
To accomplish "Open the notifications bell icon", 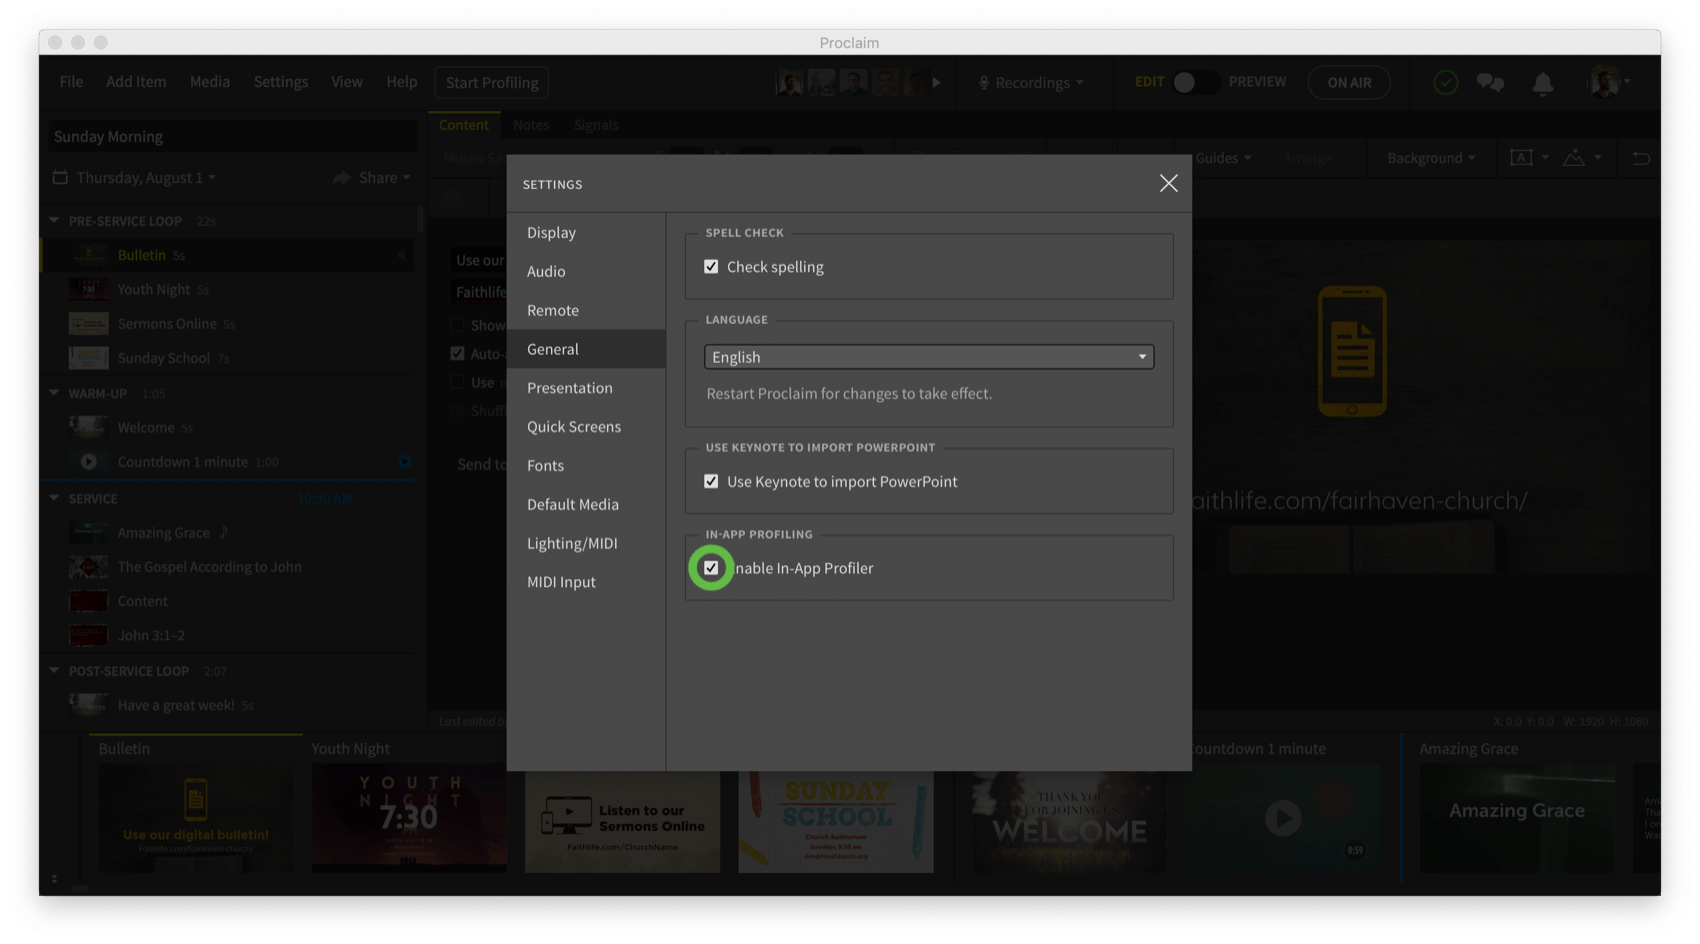I will pos(1543,84).
